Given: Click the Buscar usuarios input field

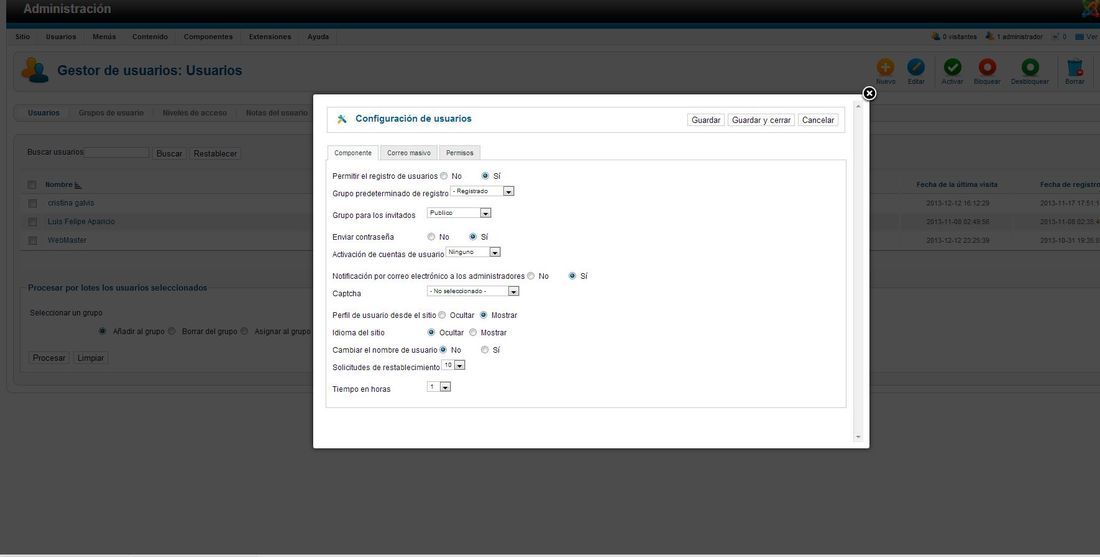Looking at the screenshot, I should (116, 152).
